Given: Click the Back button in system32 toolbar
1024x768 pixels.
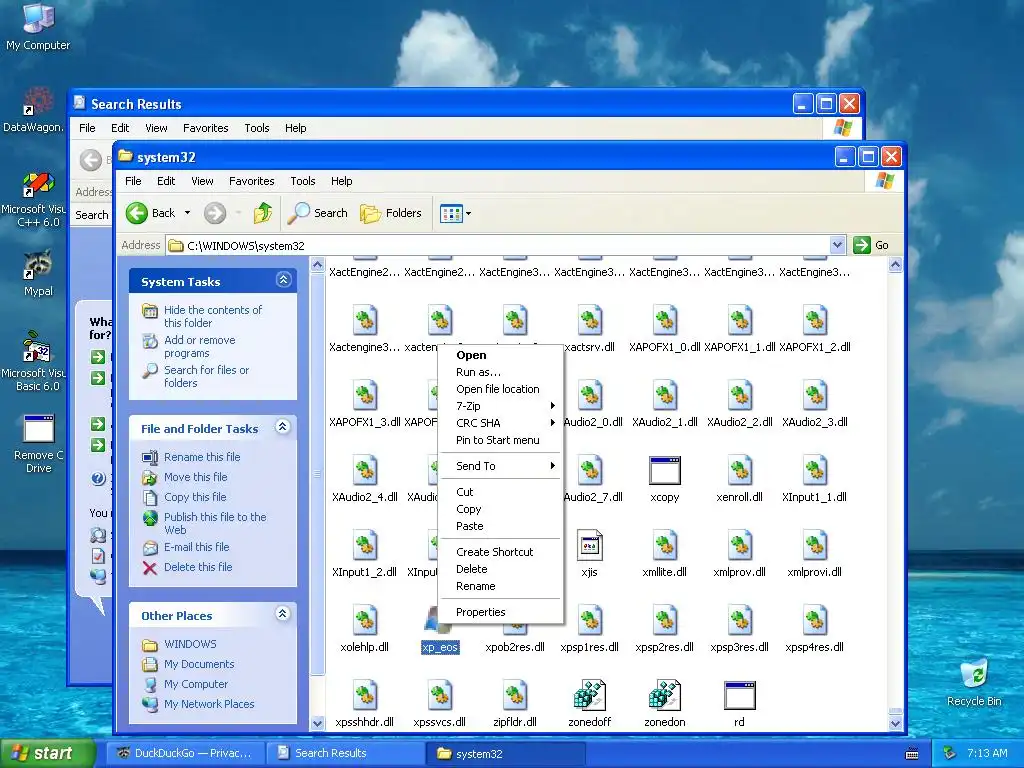Looking at the screenshot, I should click(152, 213).
